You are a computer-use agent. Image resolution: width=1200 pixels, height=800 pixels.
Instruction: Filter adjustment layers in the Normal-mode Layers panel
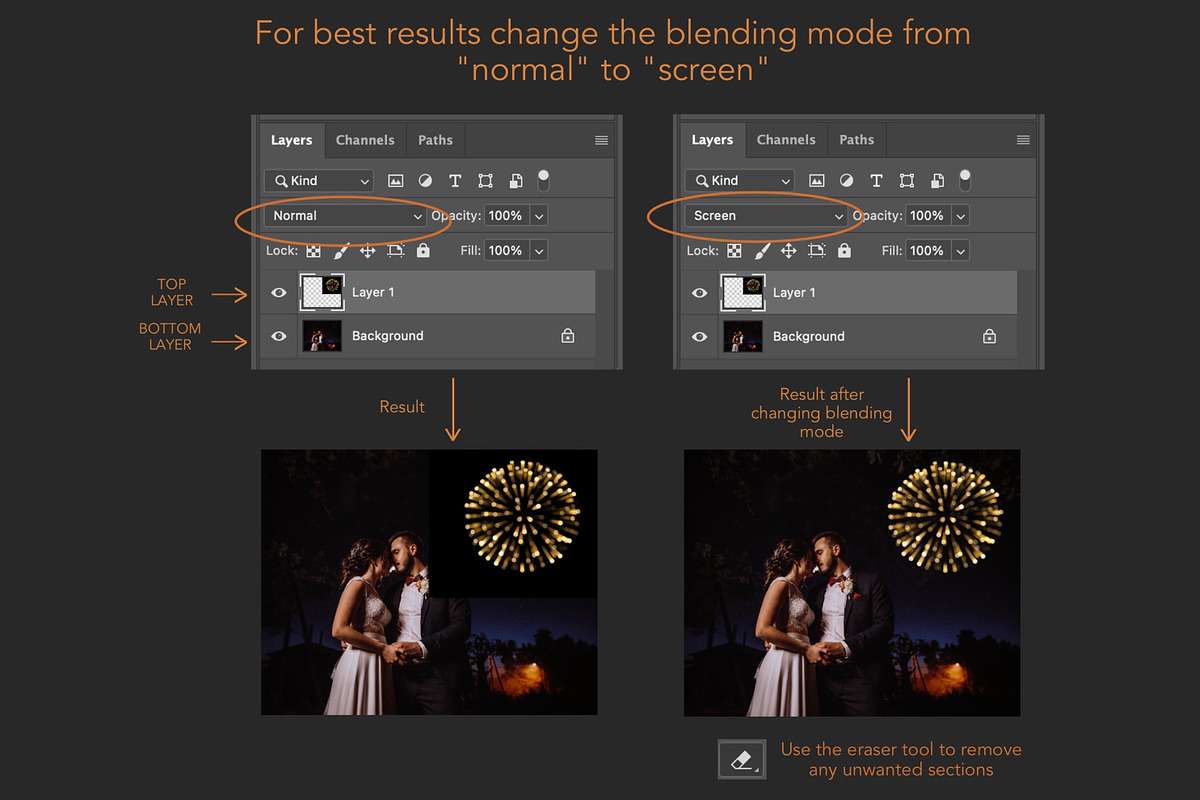[425, 181]
